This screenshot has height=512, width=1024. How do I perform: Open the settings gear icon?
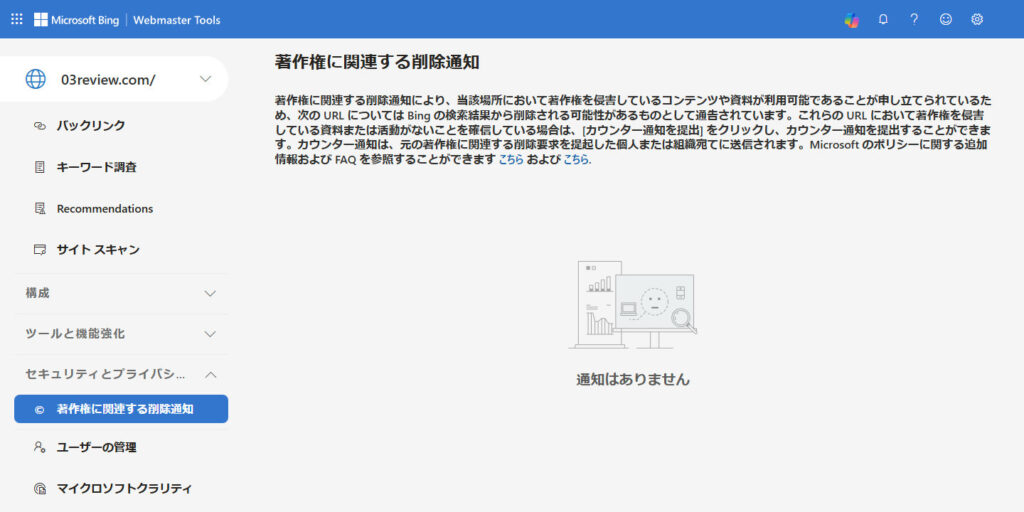tap(977, 20)
